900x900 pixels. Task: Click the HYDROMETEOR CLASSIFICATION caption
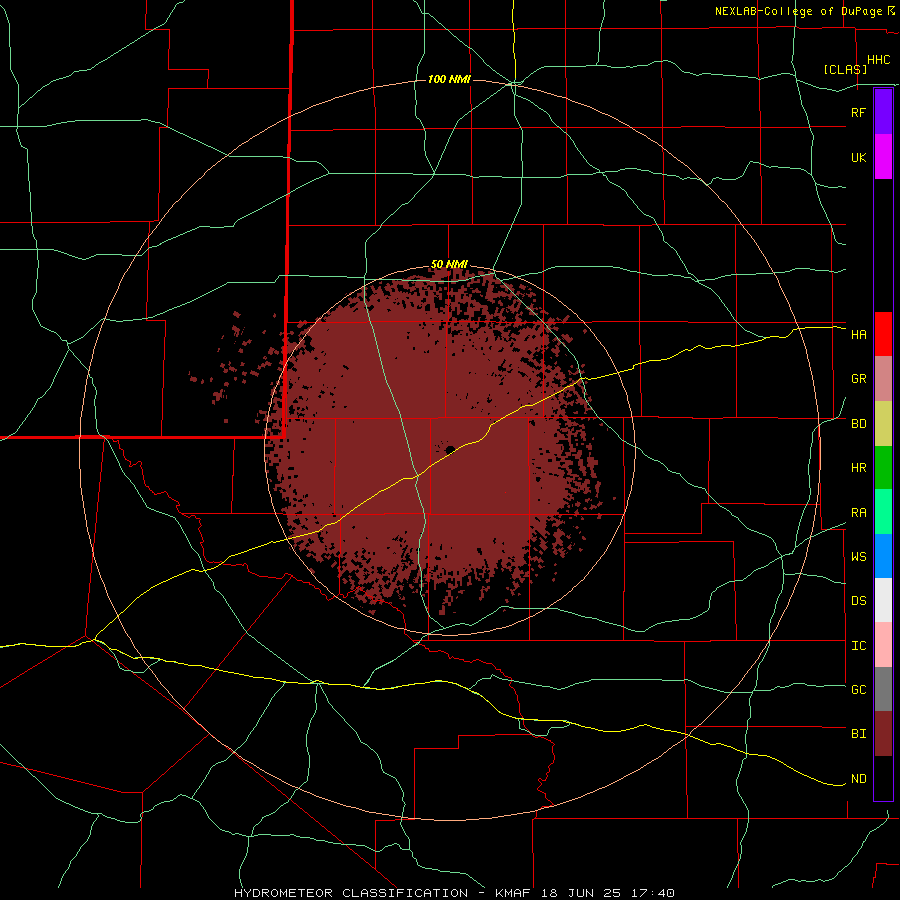point(351,893)
